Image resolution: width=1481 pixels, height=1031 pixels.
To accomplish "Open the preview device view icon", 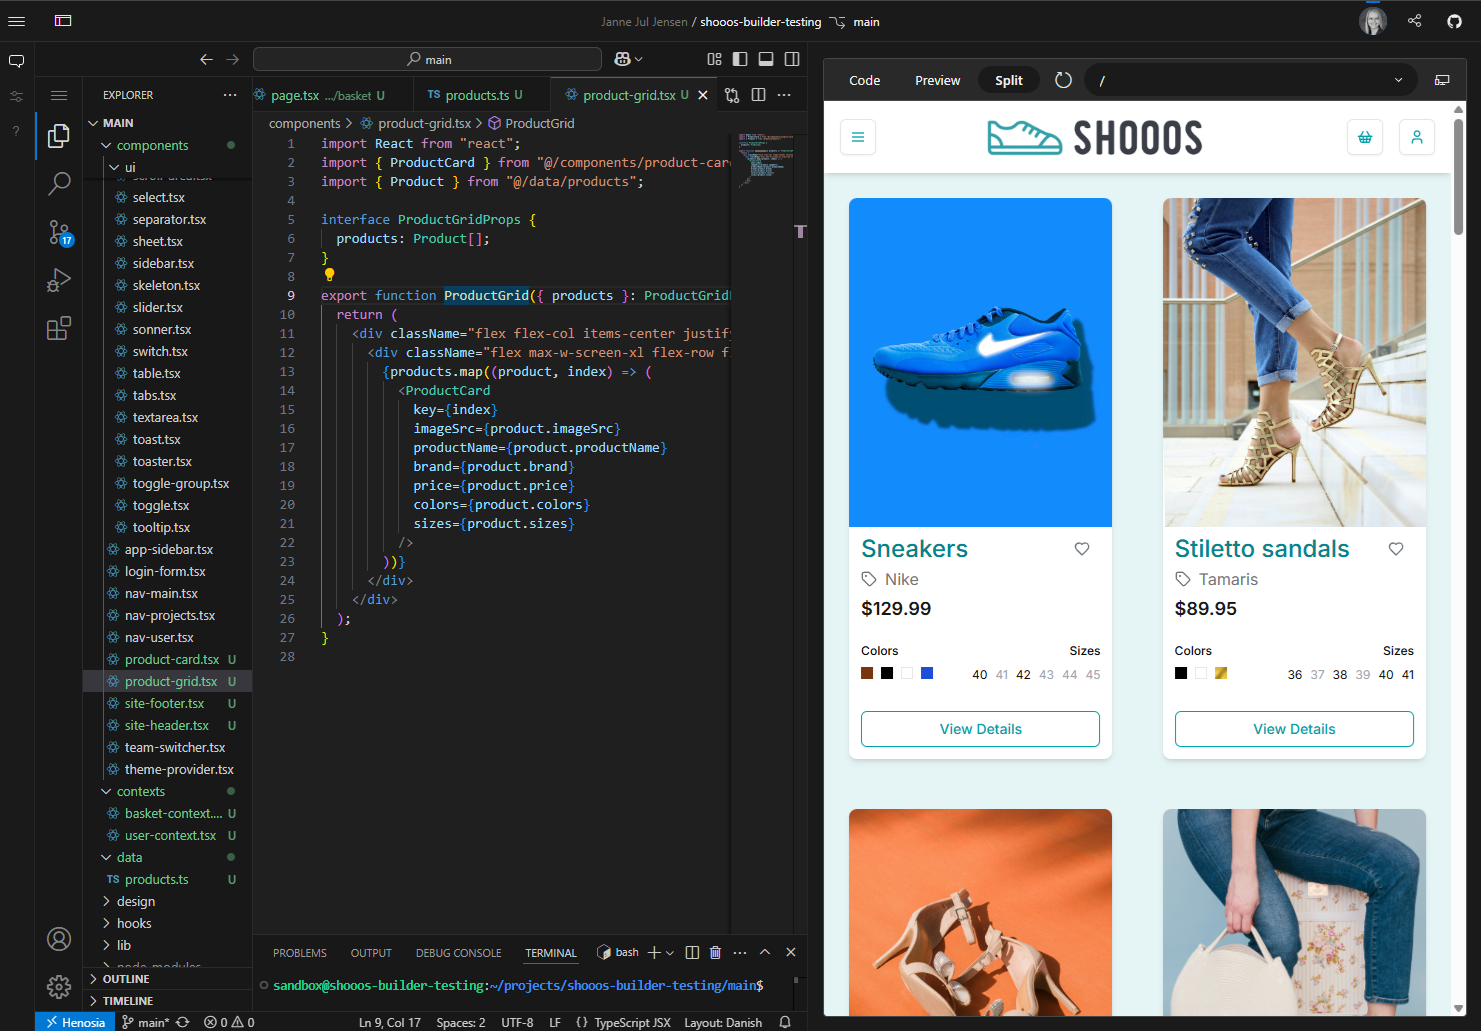I will pos(1442,80).
